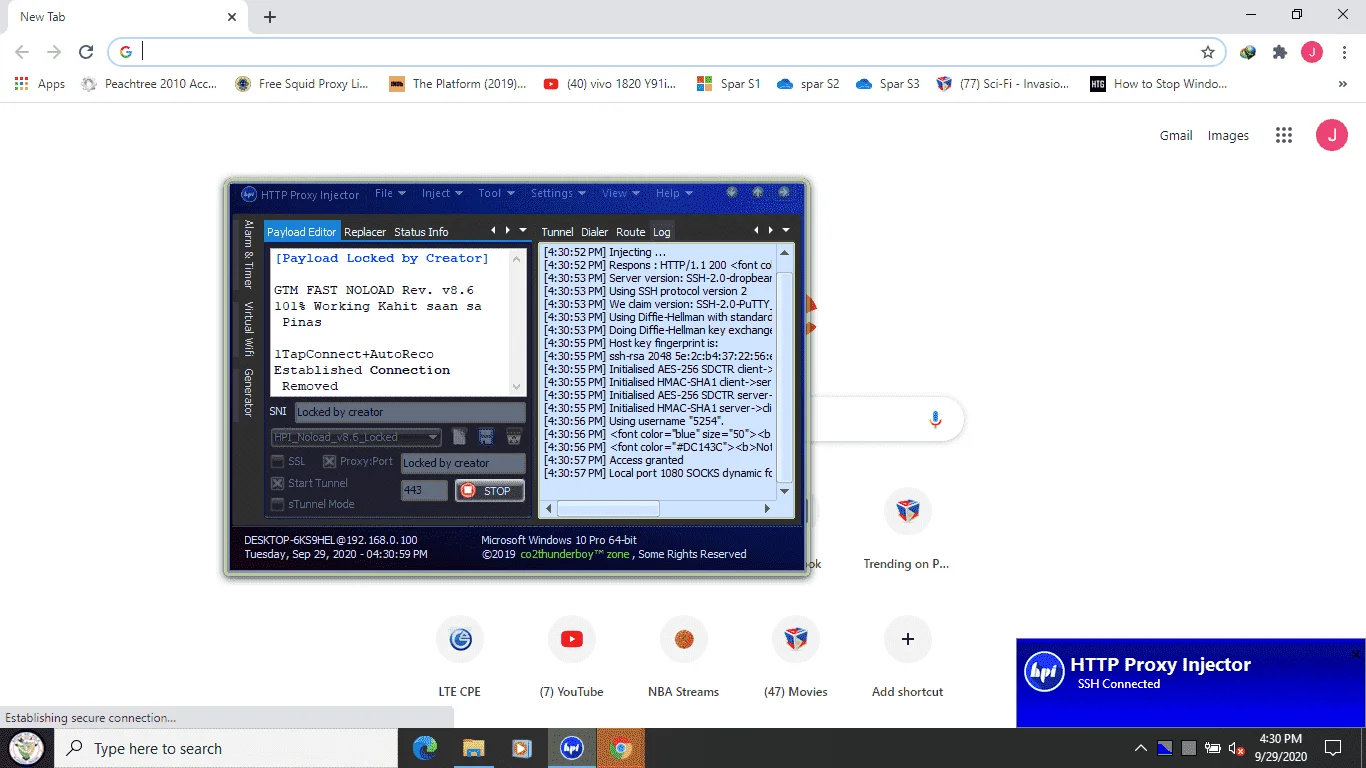1366x768 pixels.
Task: Switch to the Dialer tab
Action: coord(595,232)
